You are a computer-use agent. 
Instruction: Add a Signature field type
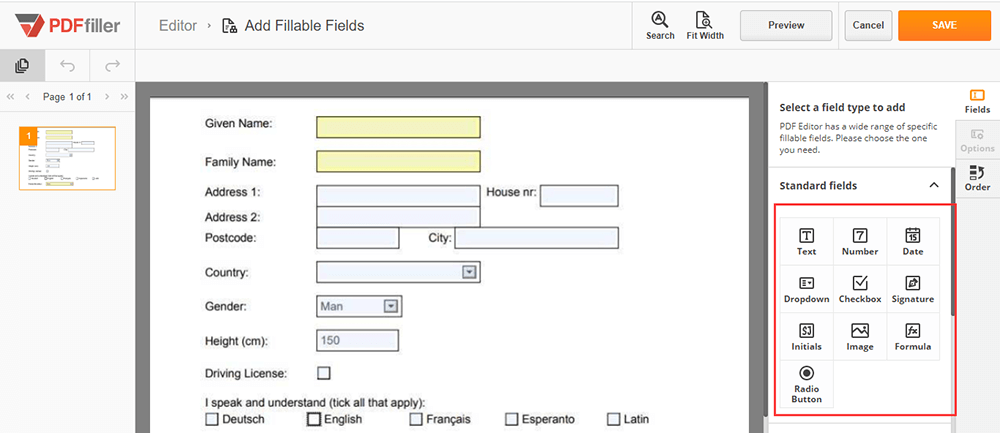click(x=913, y=289)
